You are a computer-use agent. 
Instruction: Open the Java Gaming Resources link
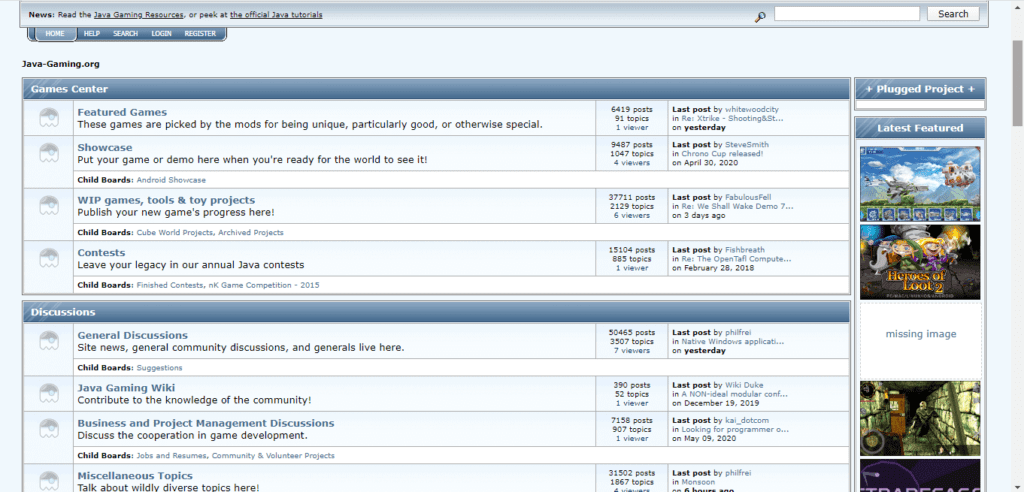tap(140, 15)
